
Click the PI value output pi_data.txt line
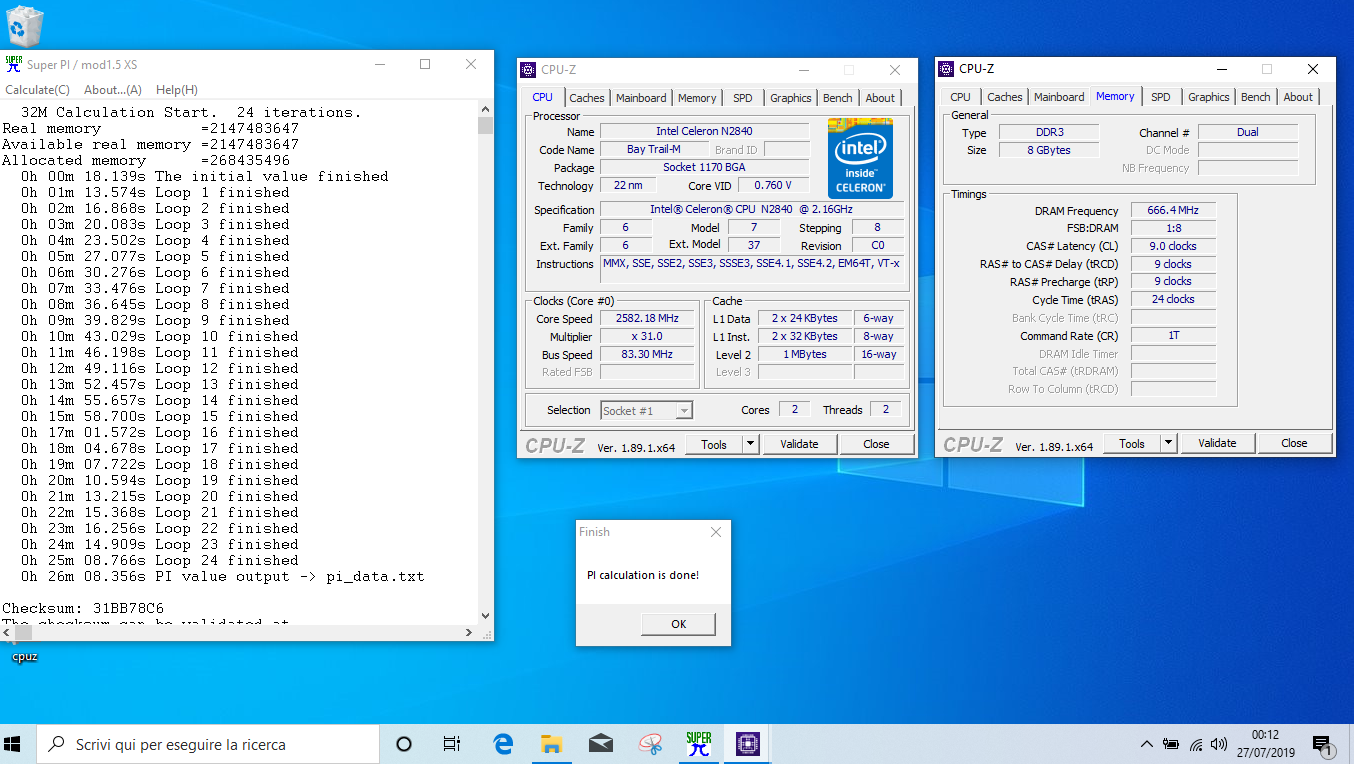(223, 576)
